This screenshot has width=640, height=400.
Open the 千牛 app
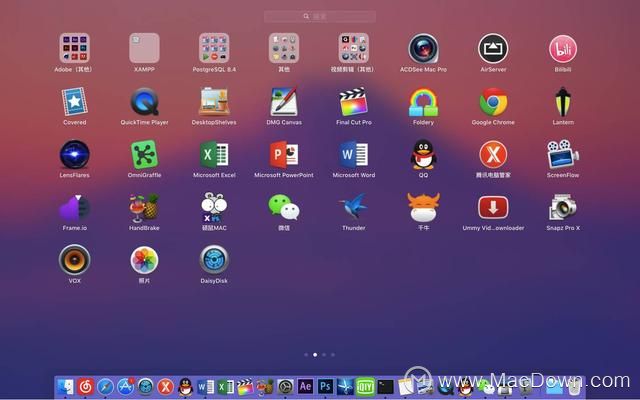tap(423, 207)
